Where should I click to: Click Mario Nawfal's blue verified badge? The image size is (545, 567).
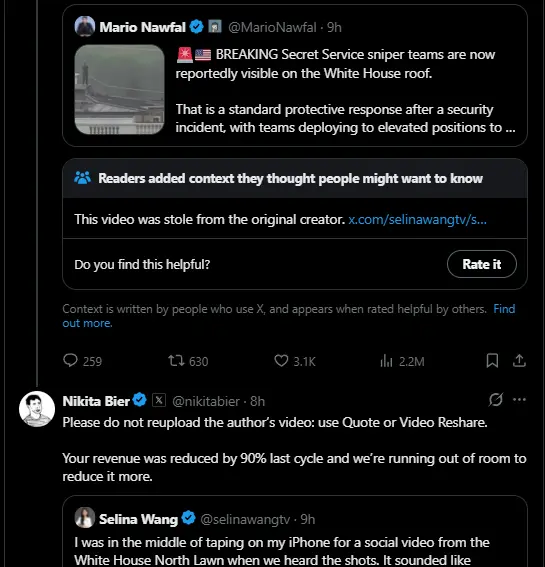coord(196,27)
